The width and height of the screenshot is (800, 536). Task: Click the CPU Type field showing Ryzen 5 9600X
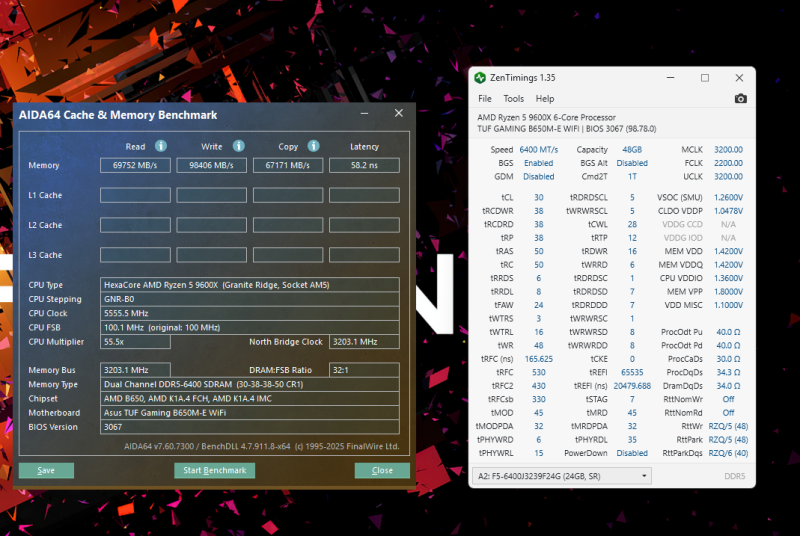point(249,285)
